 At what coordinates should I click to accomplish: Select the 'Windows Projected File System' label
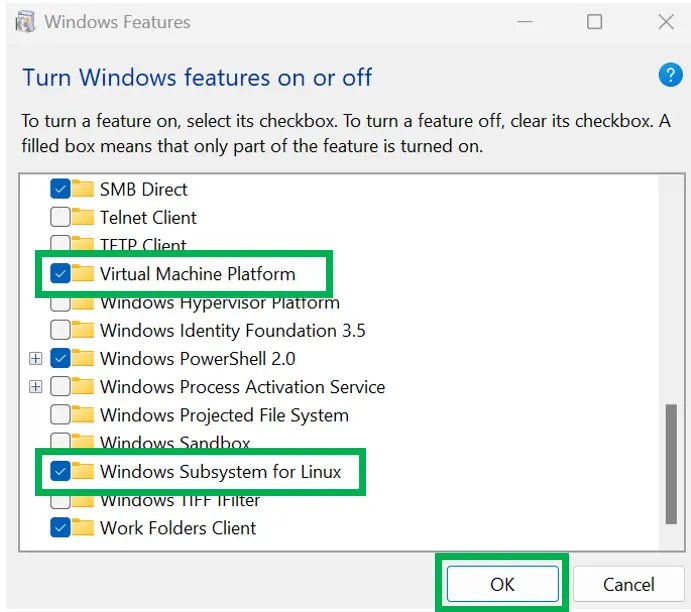point(224,415)
